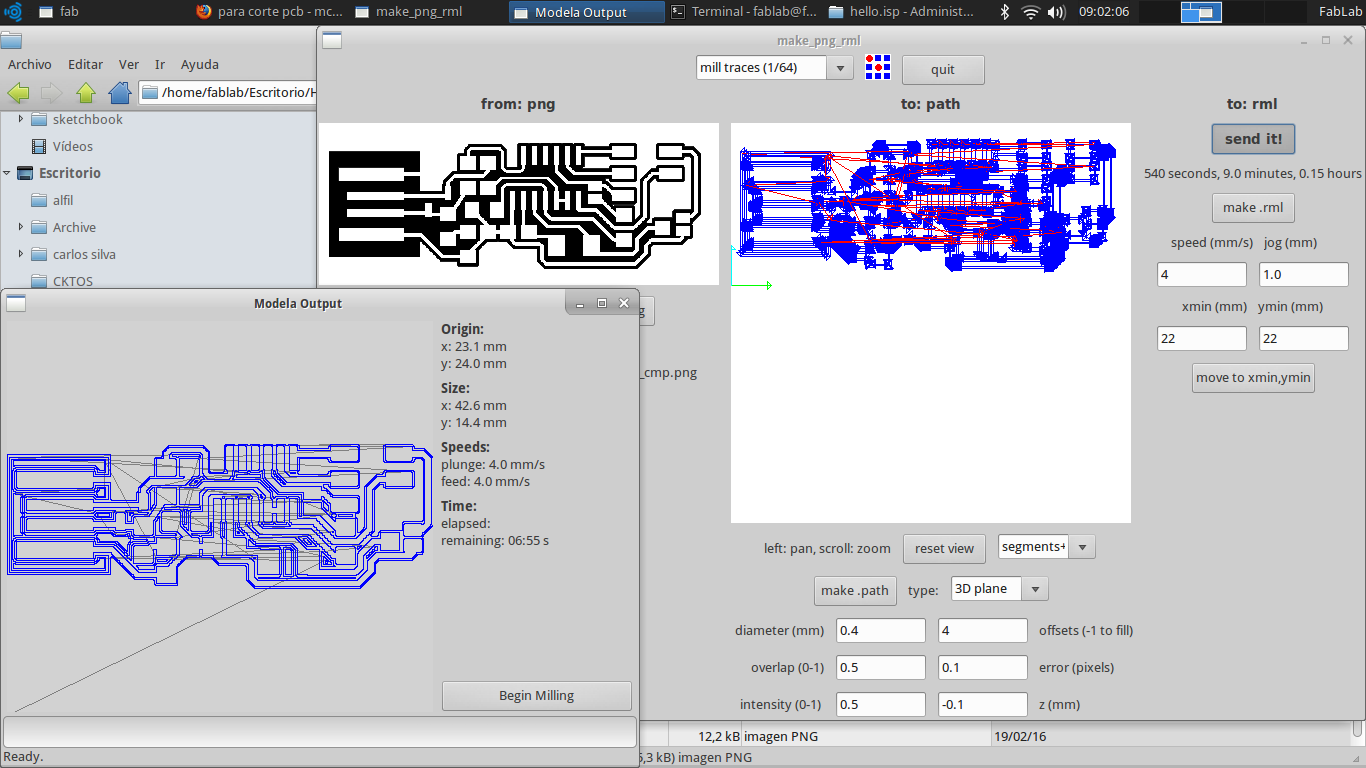1366x768 pixels.
Task: Switch to Terminal window in taskbar
Action: click(x=744, y=12)
